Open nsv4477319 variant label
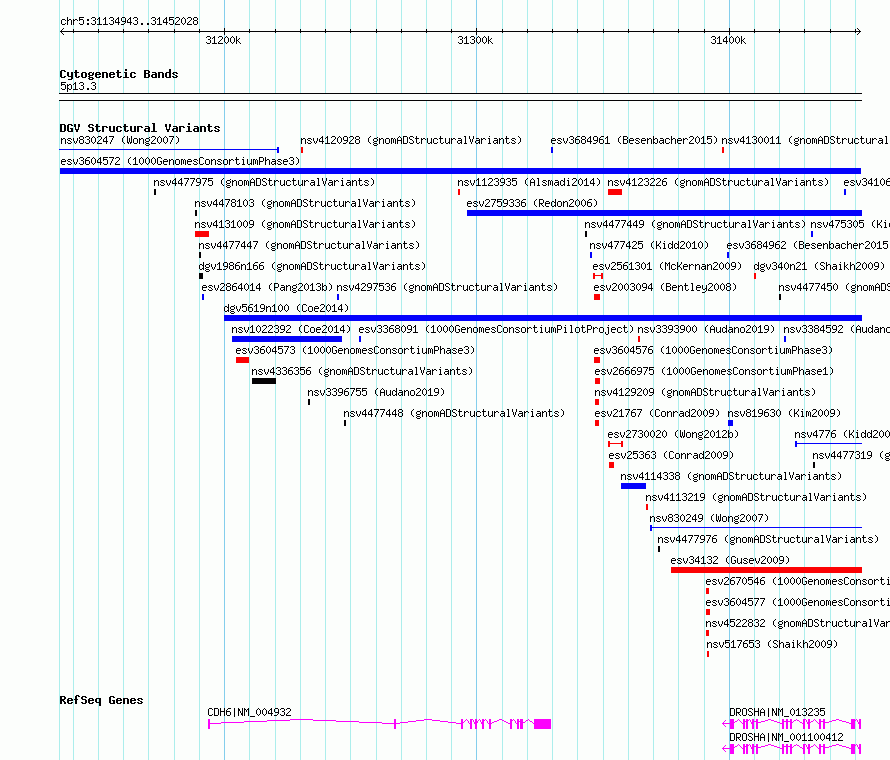This screenshot has height=760, width=890. coord(850,455)
